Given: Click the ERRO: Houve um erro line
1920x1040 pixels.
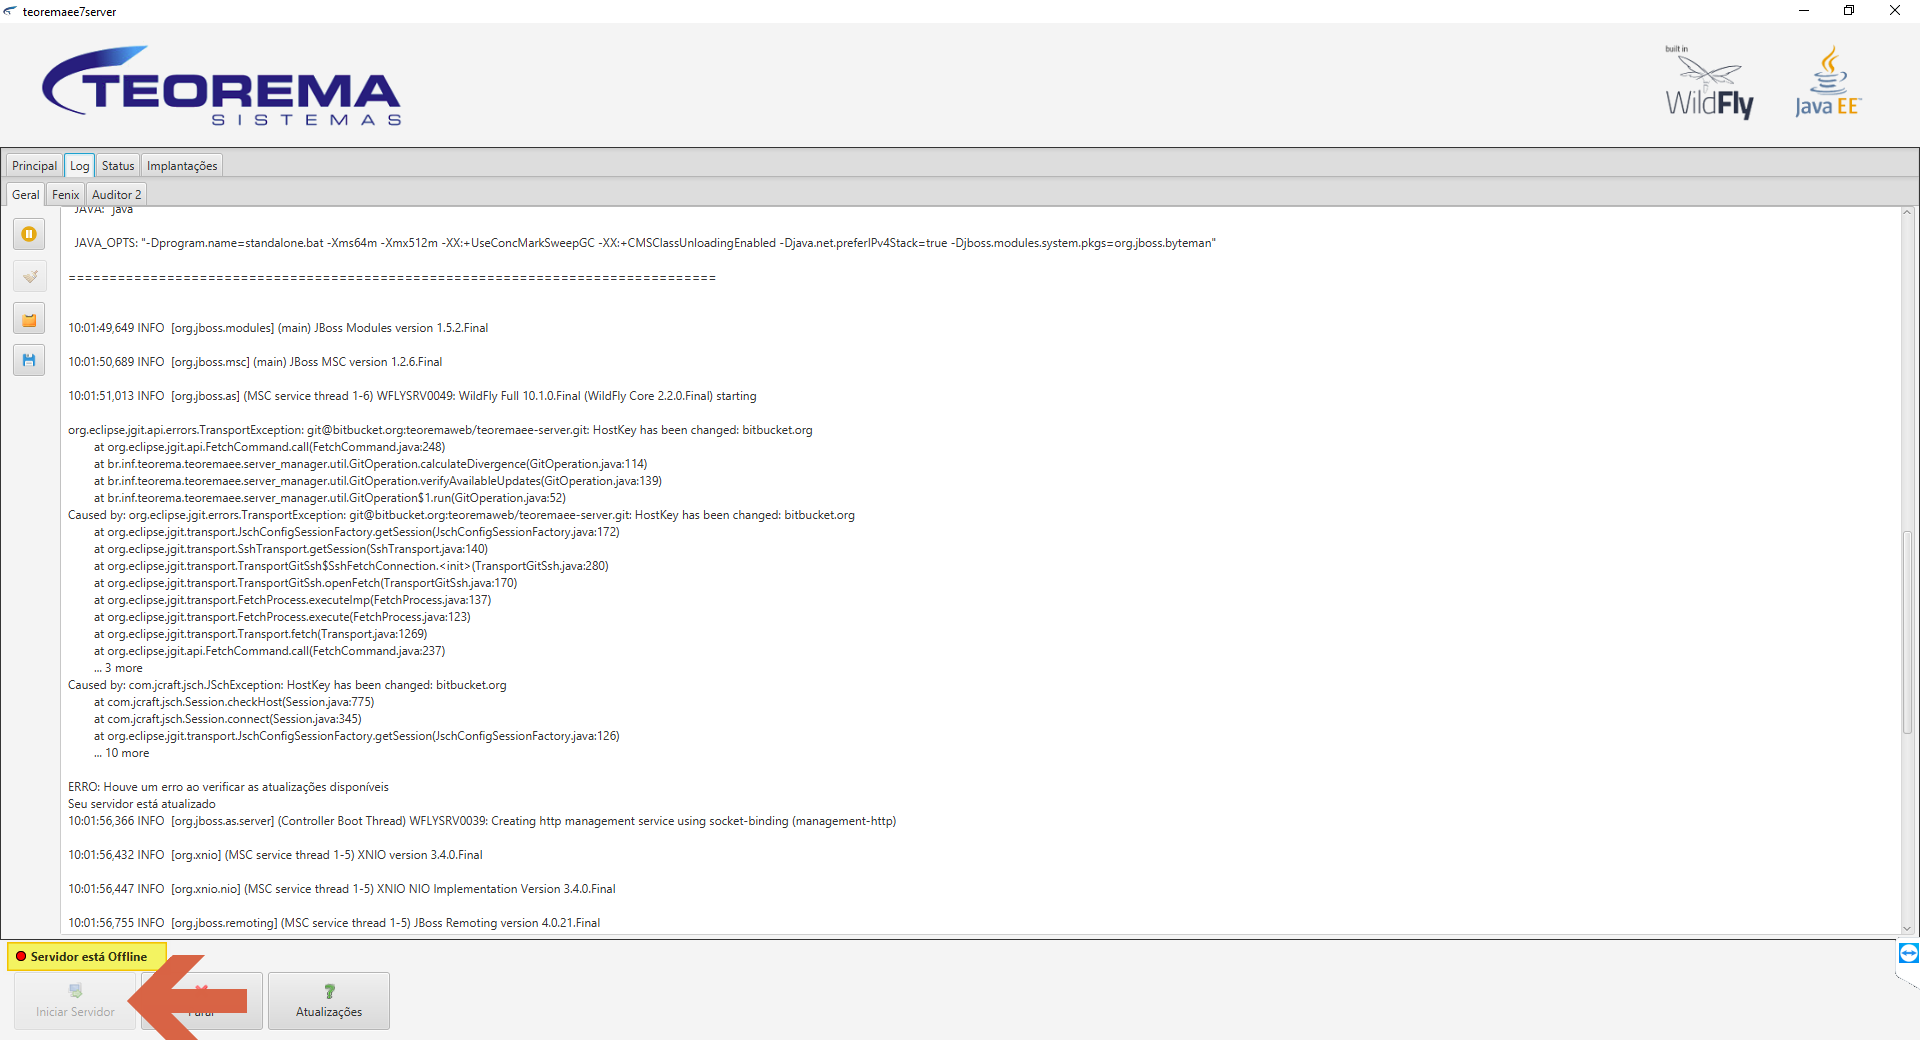Looking at the screenshot, I should 228,787.
